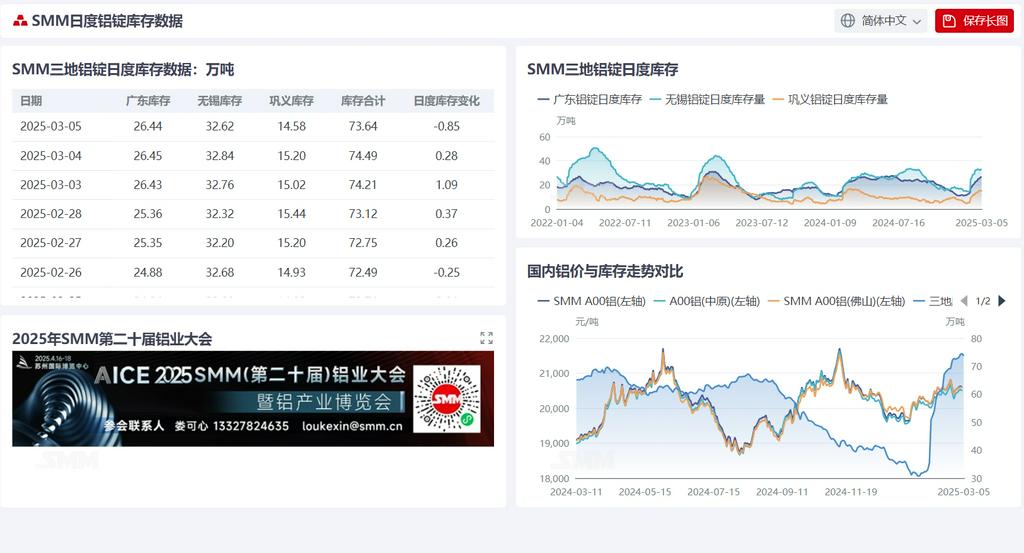Viewport: 1024px width, 553px height.
Task: Click the 2024-09-11 axis label
Action: (782, 492)
